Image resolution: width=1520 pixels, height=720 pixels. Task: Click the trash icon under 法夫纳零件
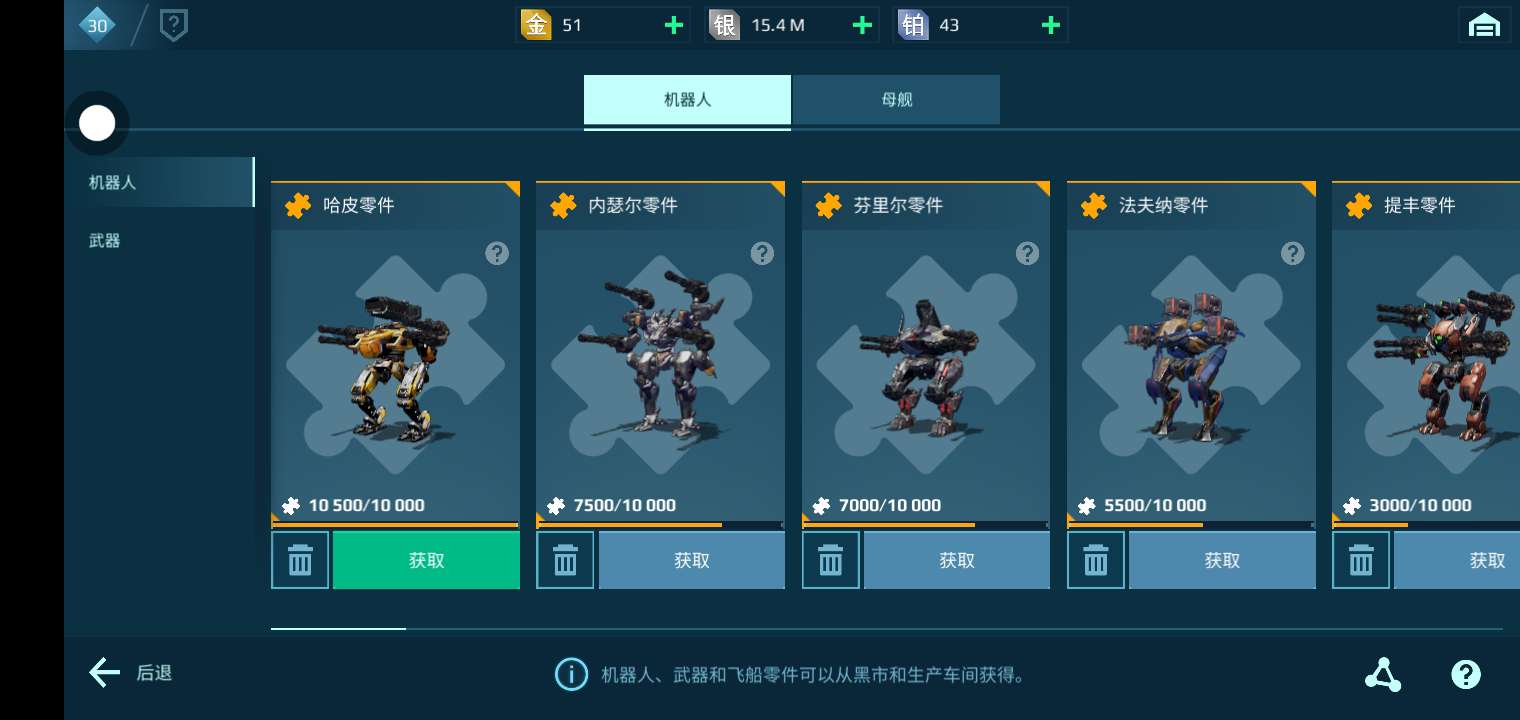coord(1096,560)
